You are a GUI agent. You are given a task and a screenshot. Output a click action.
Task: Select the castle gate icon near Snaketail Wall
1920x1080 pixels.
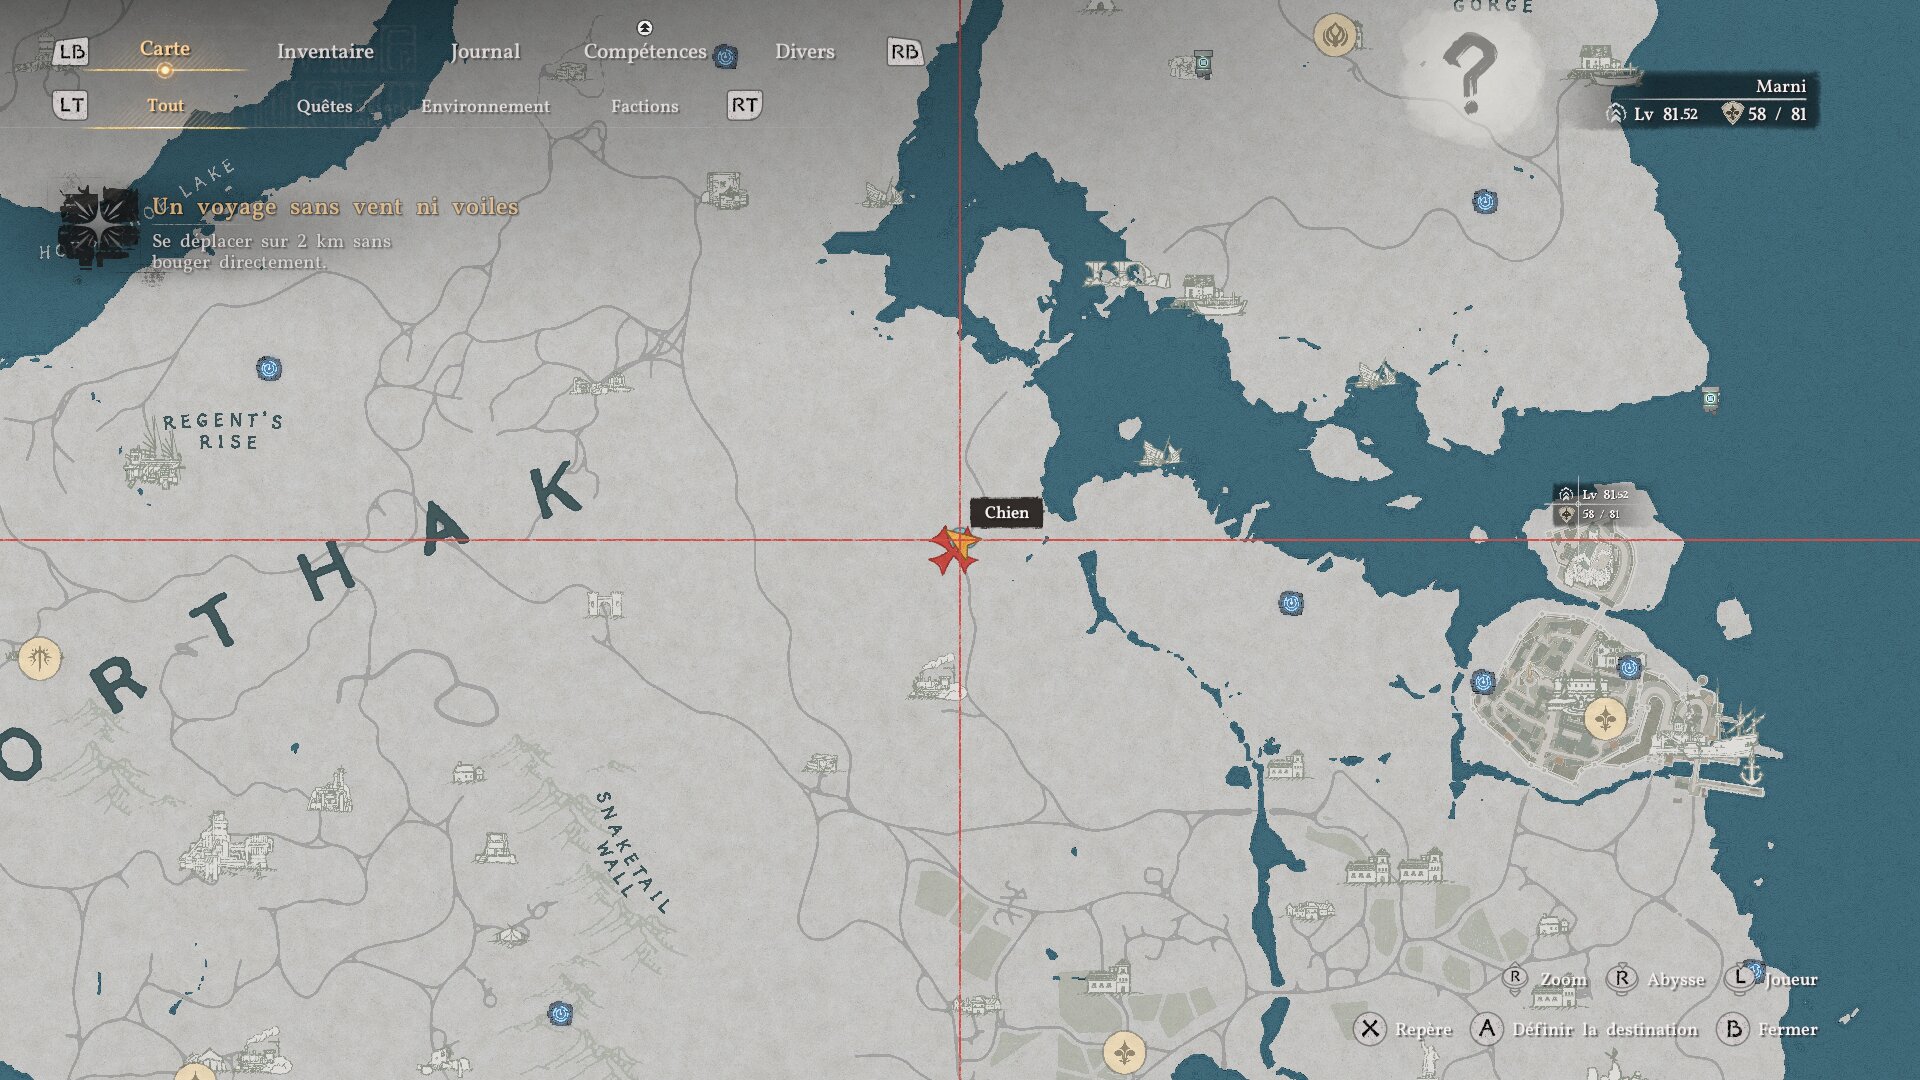[x=604, y=604]
